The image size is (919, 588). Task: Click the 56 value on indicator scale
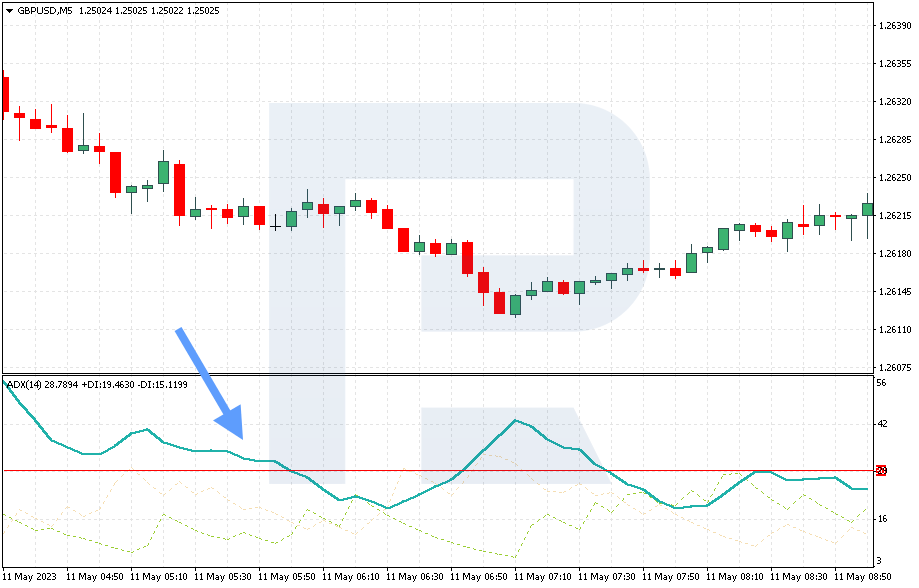point(881,383)
